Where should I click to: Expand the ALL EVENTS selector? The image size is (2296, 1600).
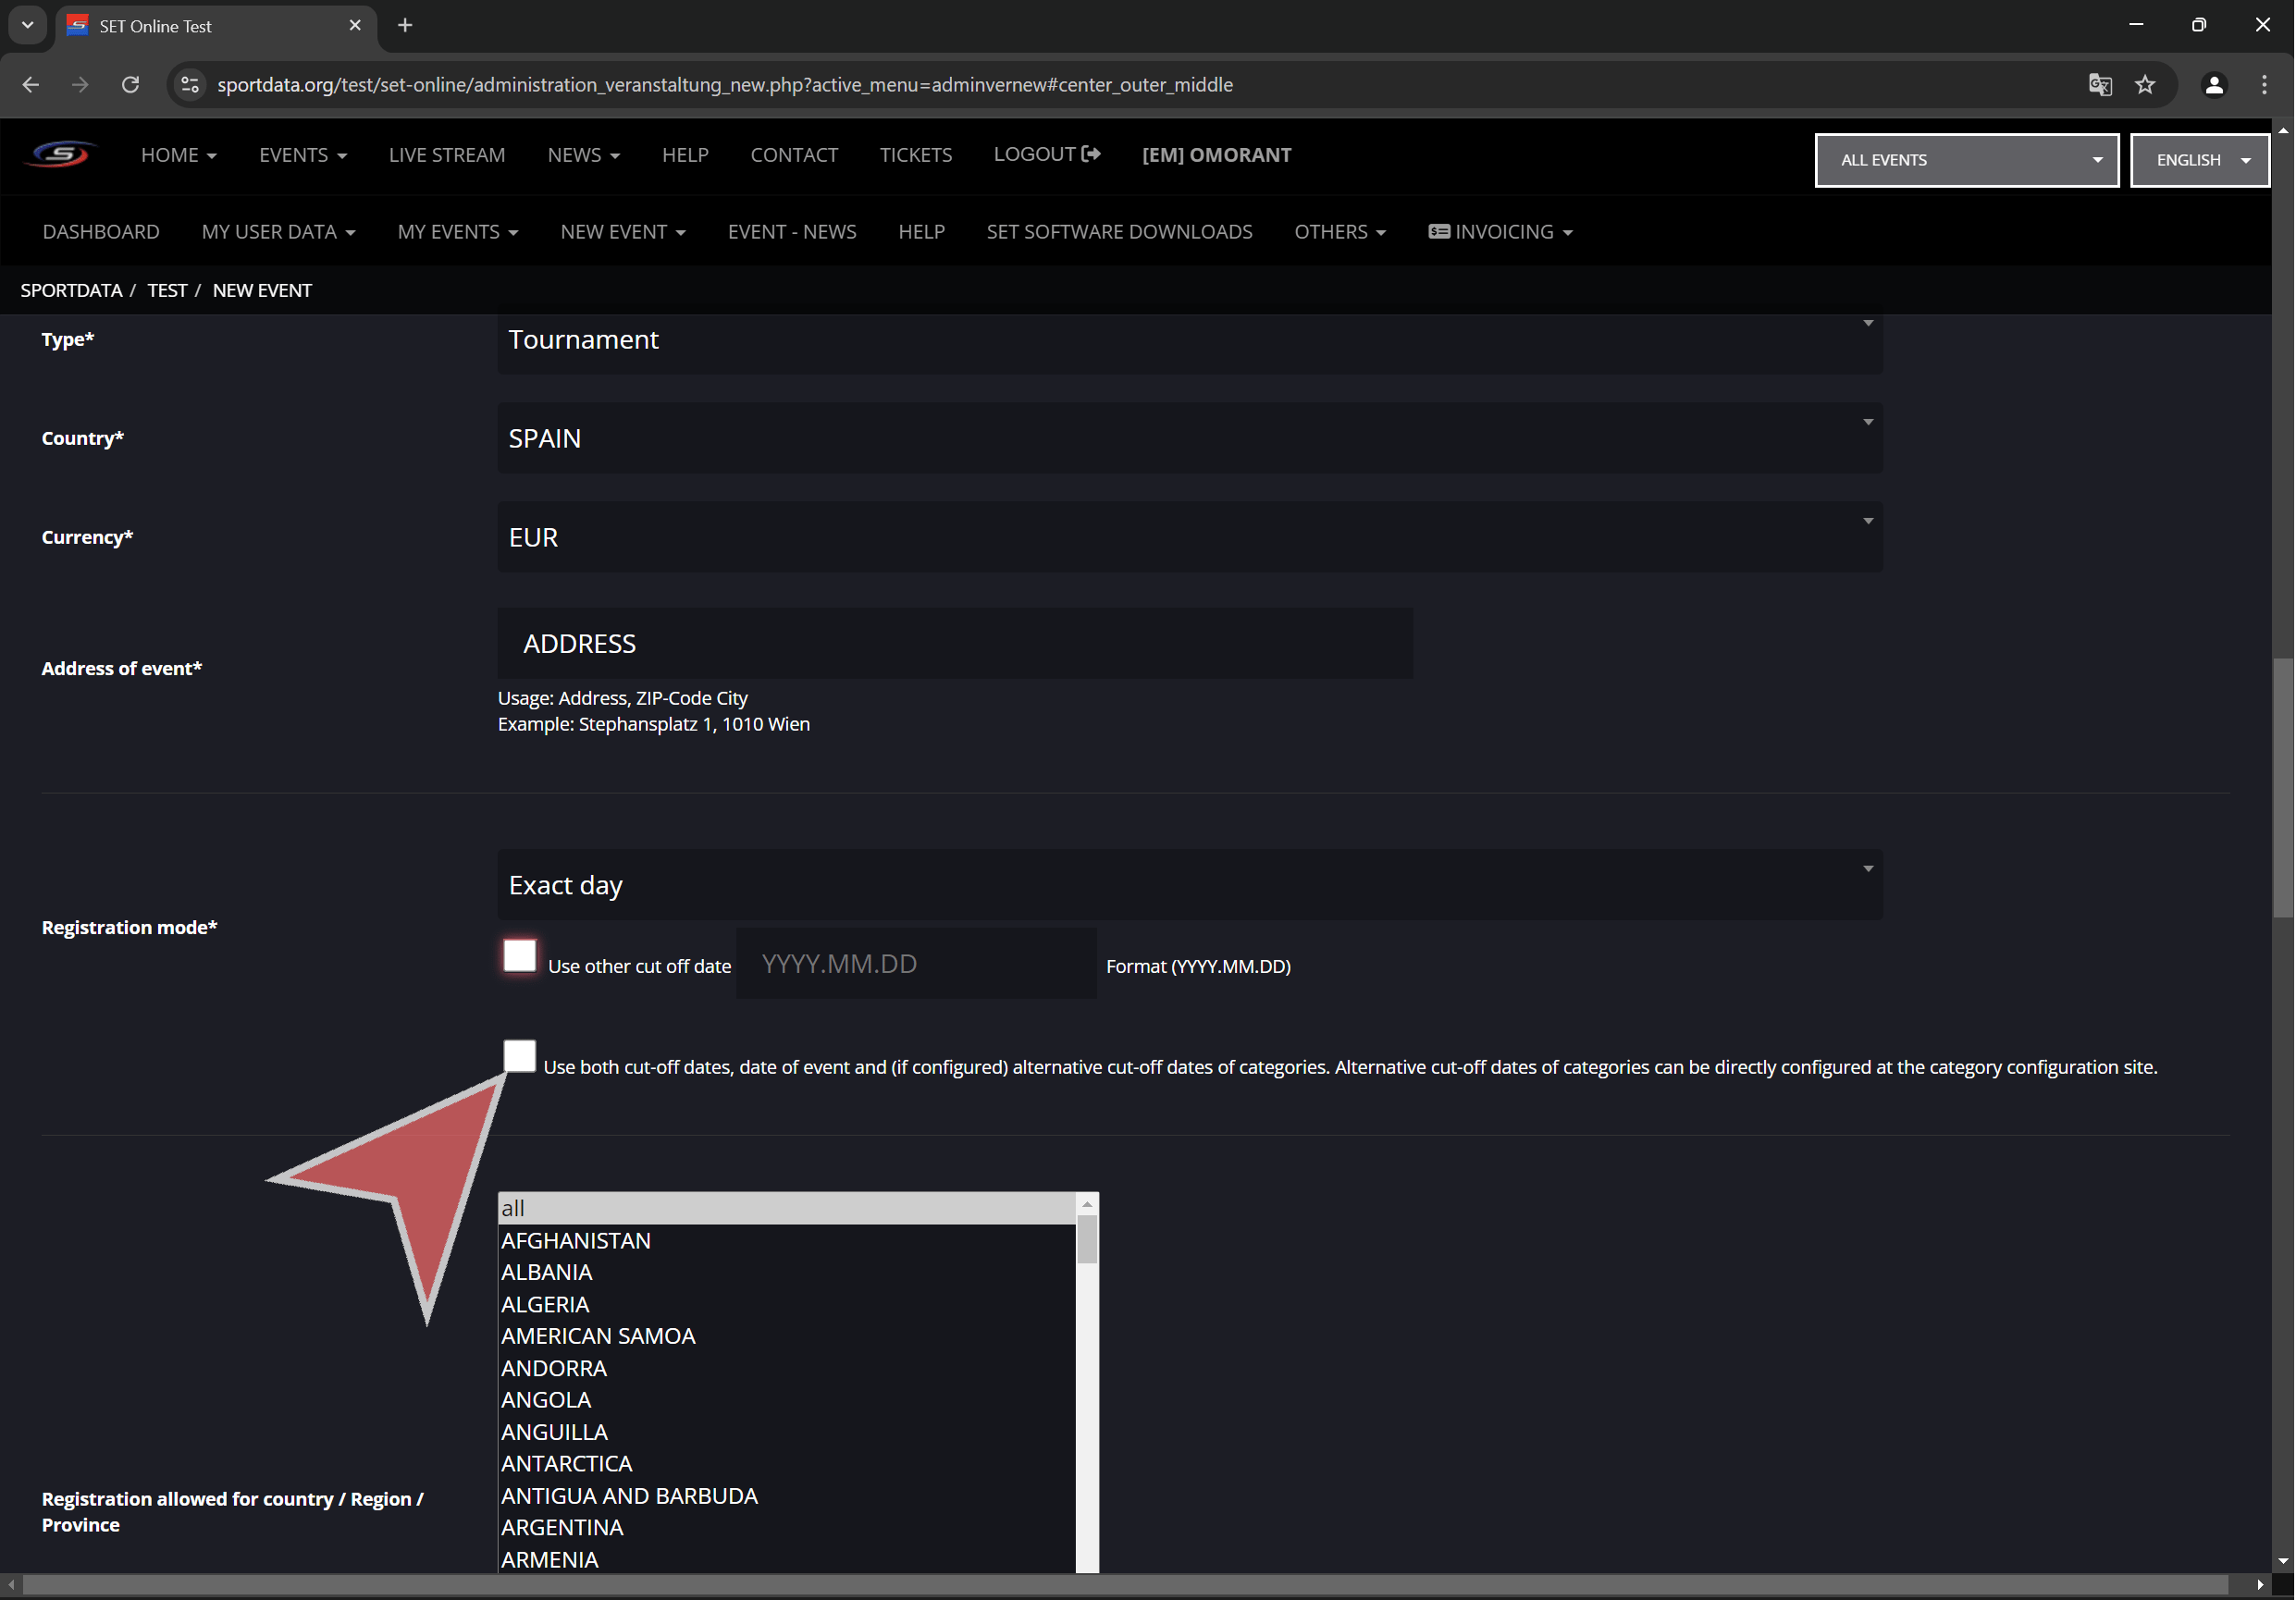(1965, 160)
